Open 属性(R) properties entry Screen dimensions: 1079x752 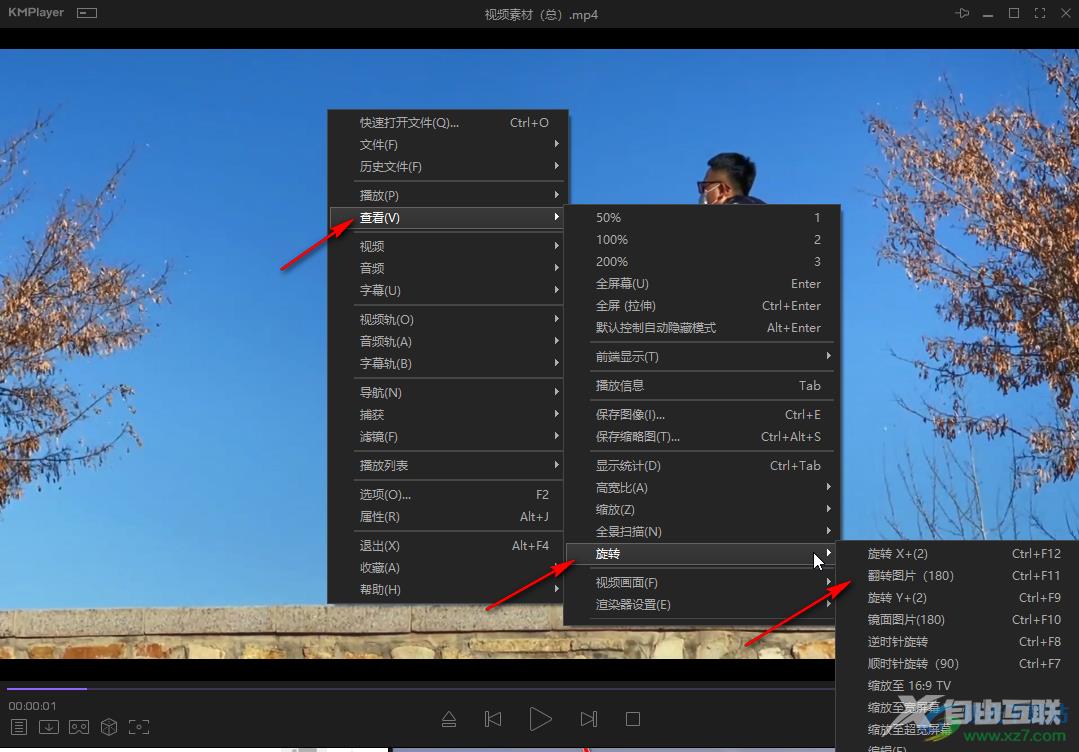coord(446,516)
